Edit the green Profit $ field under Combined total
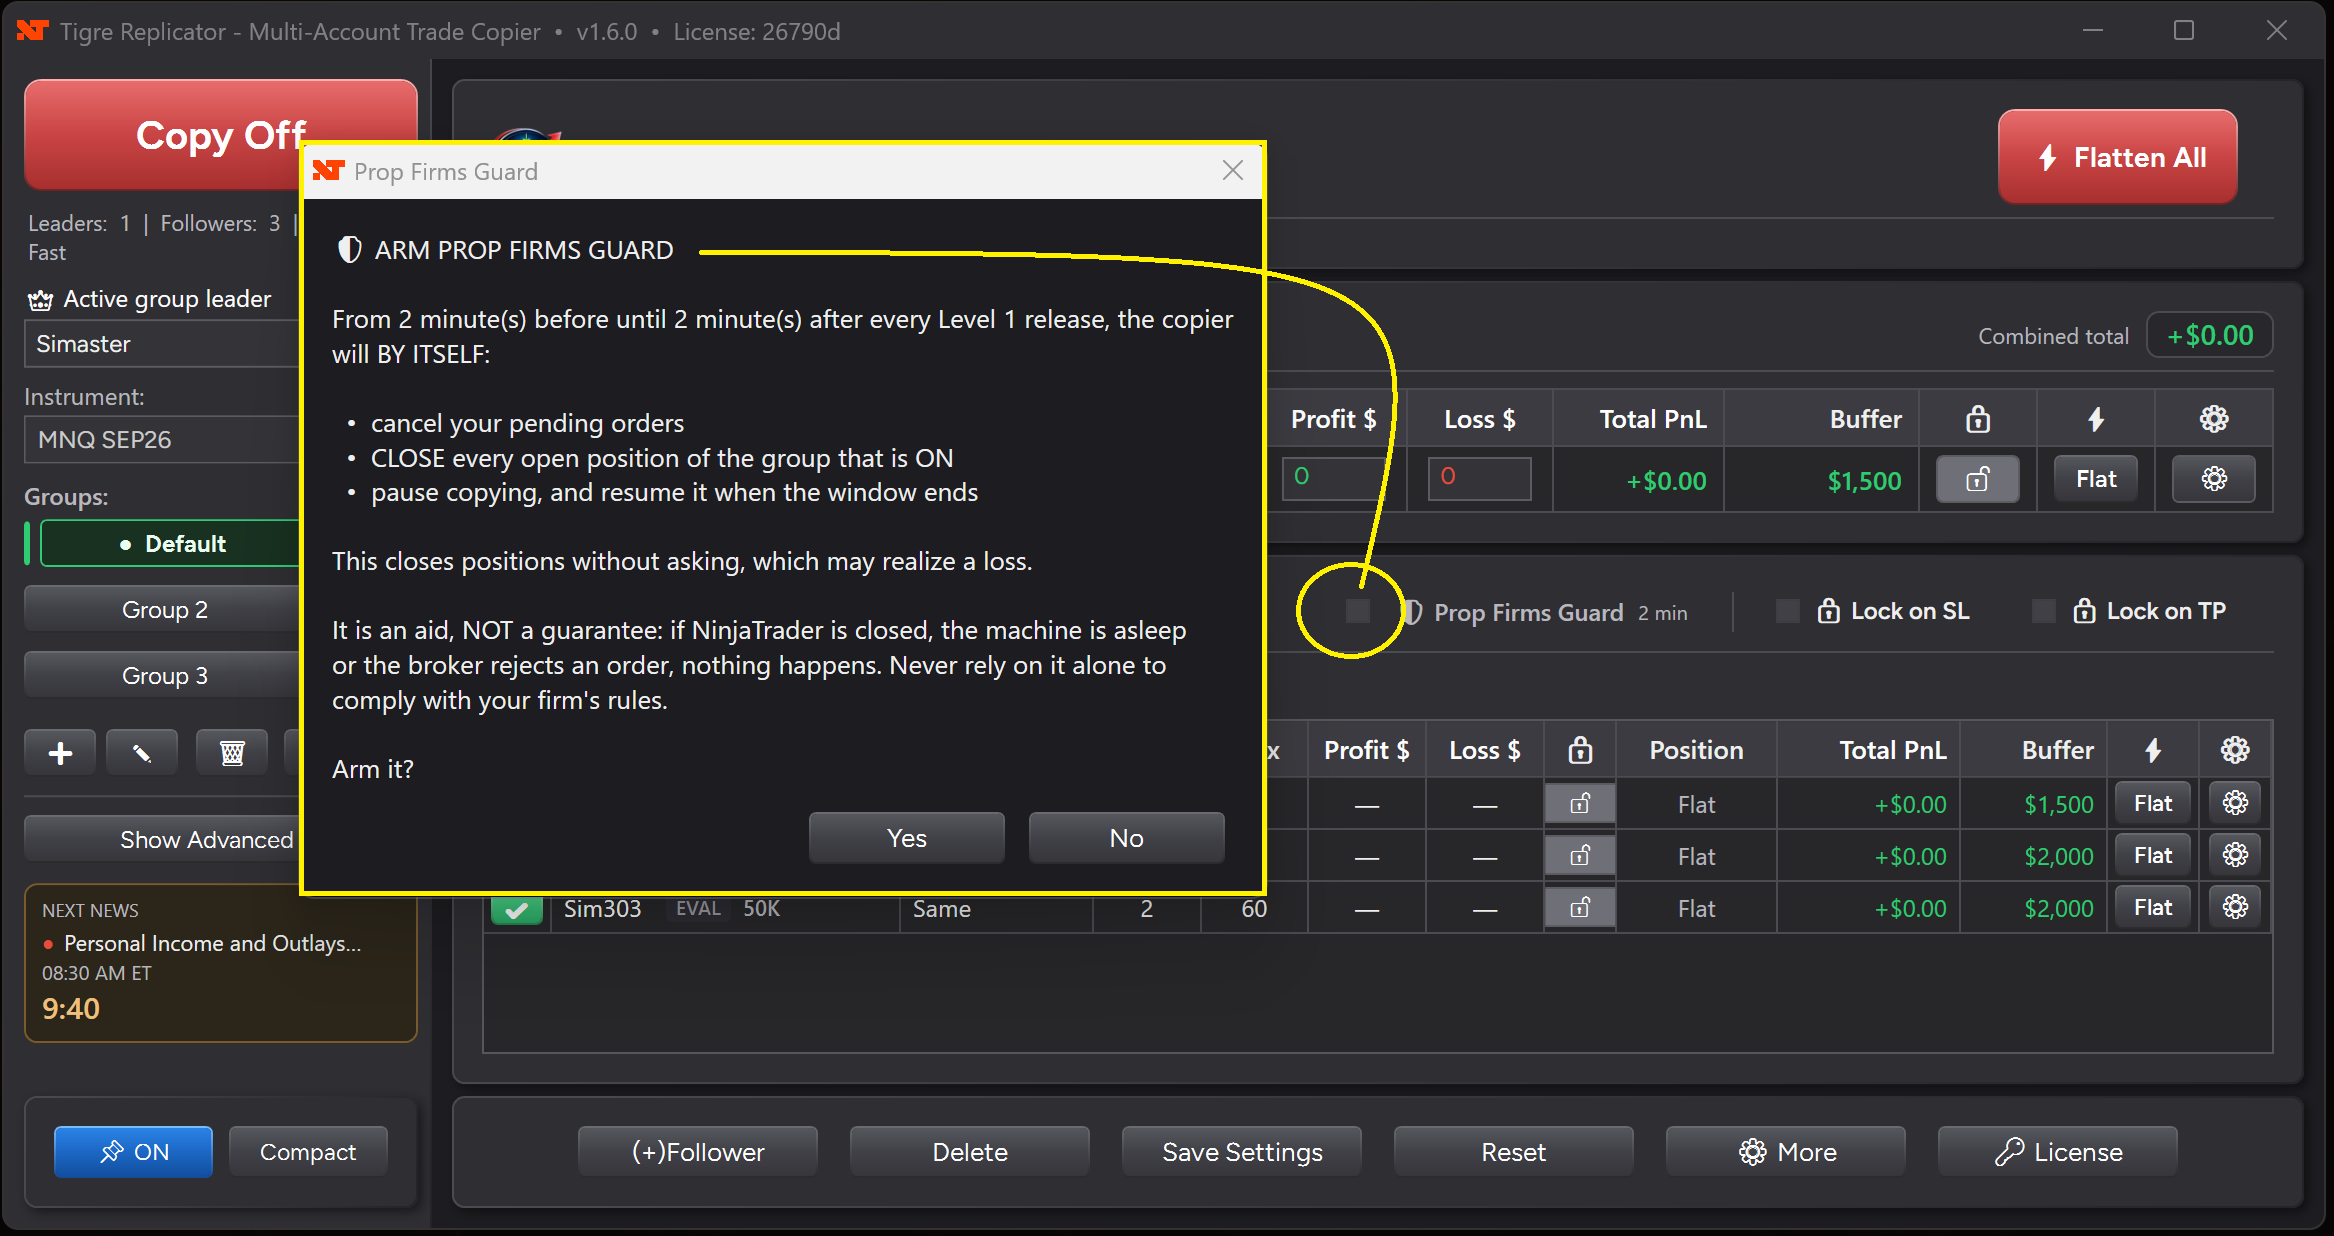Viewport: 2334px width, 1236px height. pos(1333,478)
